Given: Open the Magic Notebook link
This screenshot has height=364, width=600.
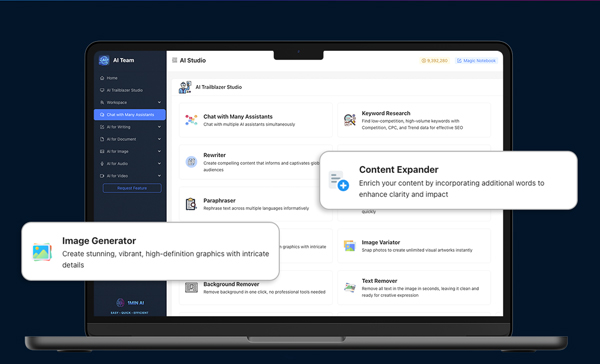Looking at the screenshot, I should point(476,60).
